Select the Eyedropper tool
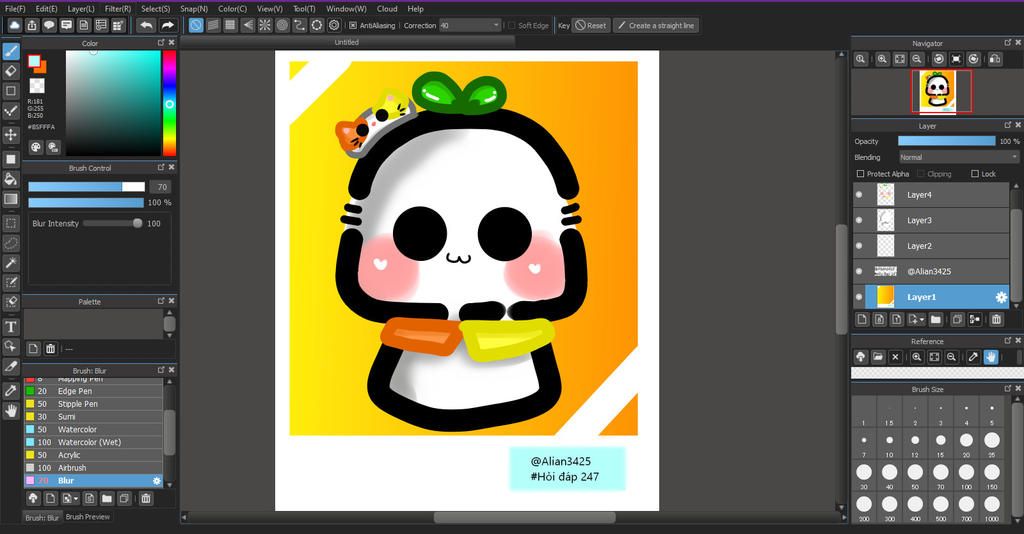1024x534 pixels. pyautogui.click(x=11, y=390)
